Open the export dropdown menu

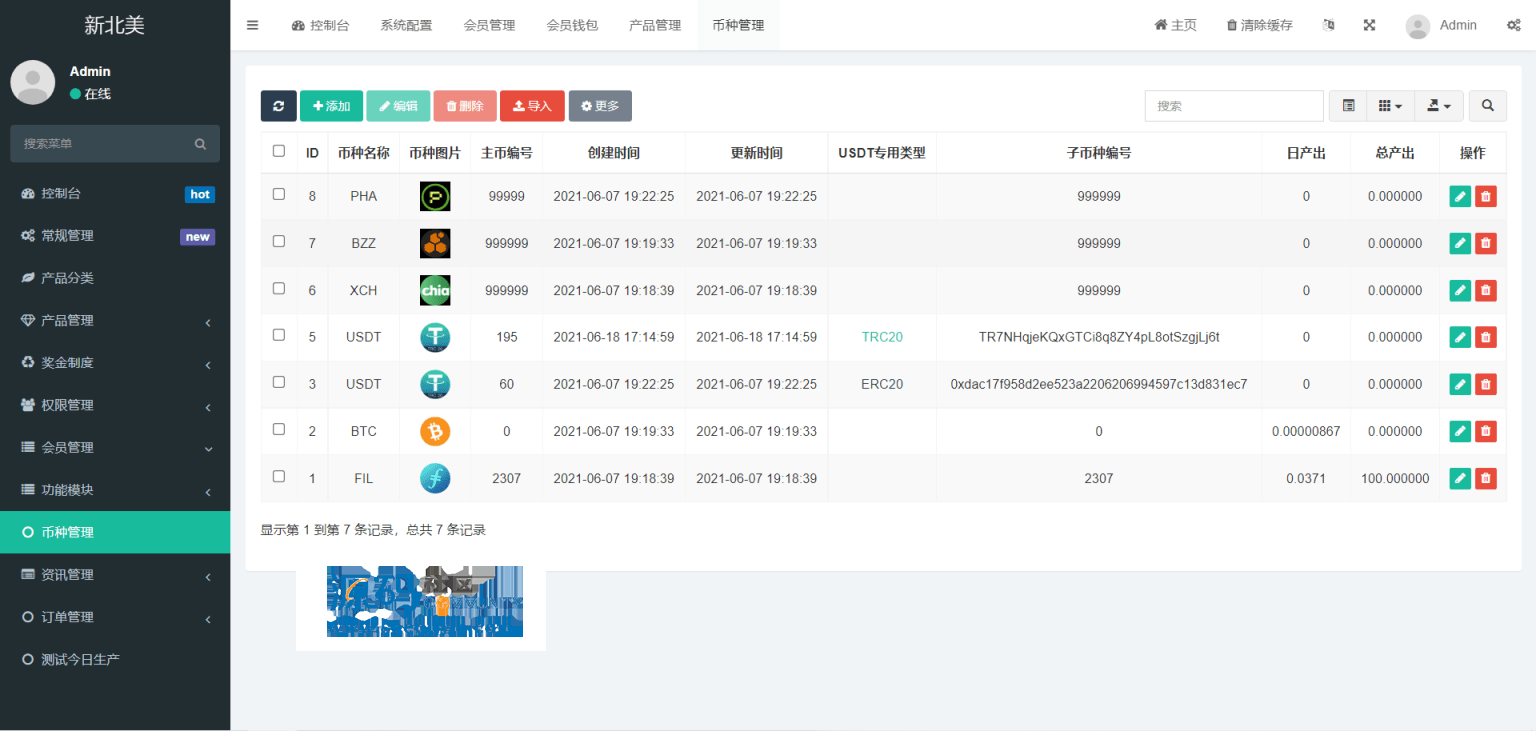1439,106
